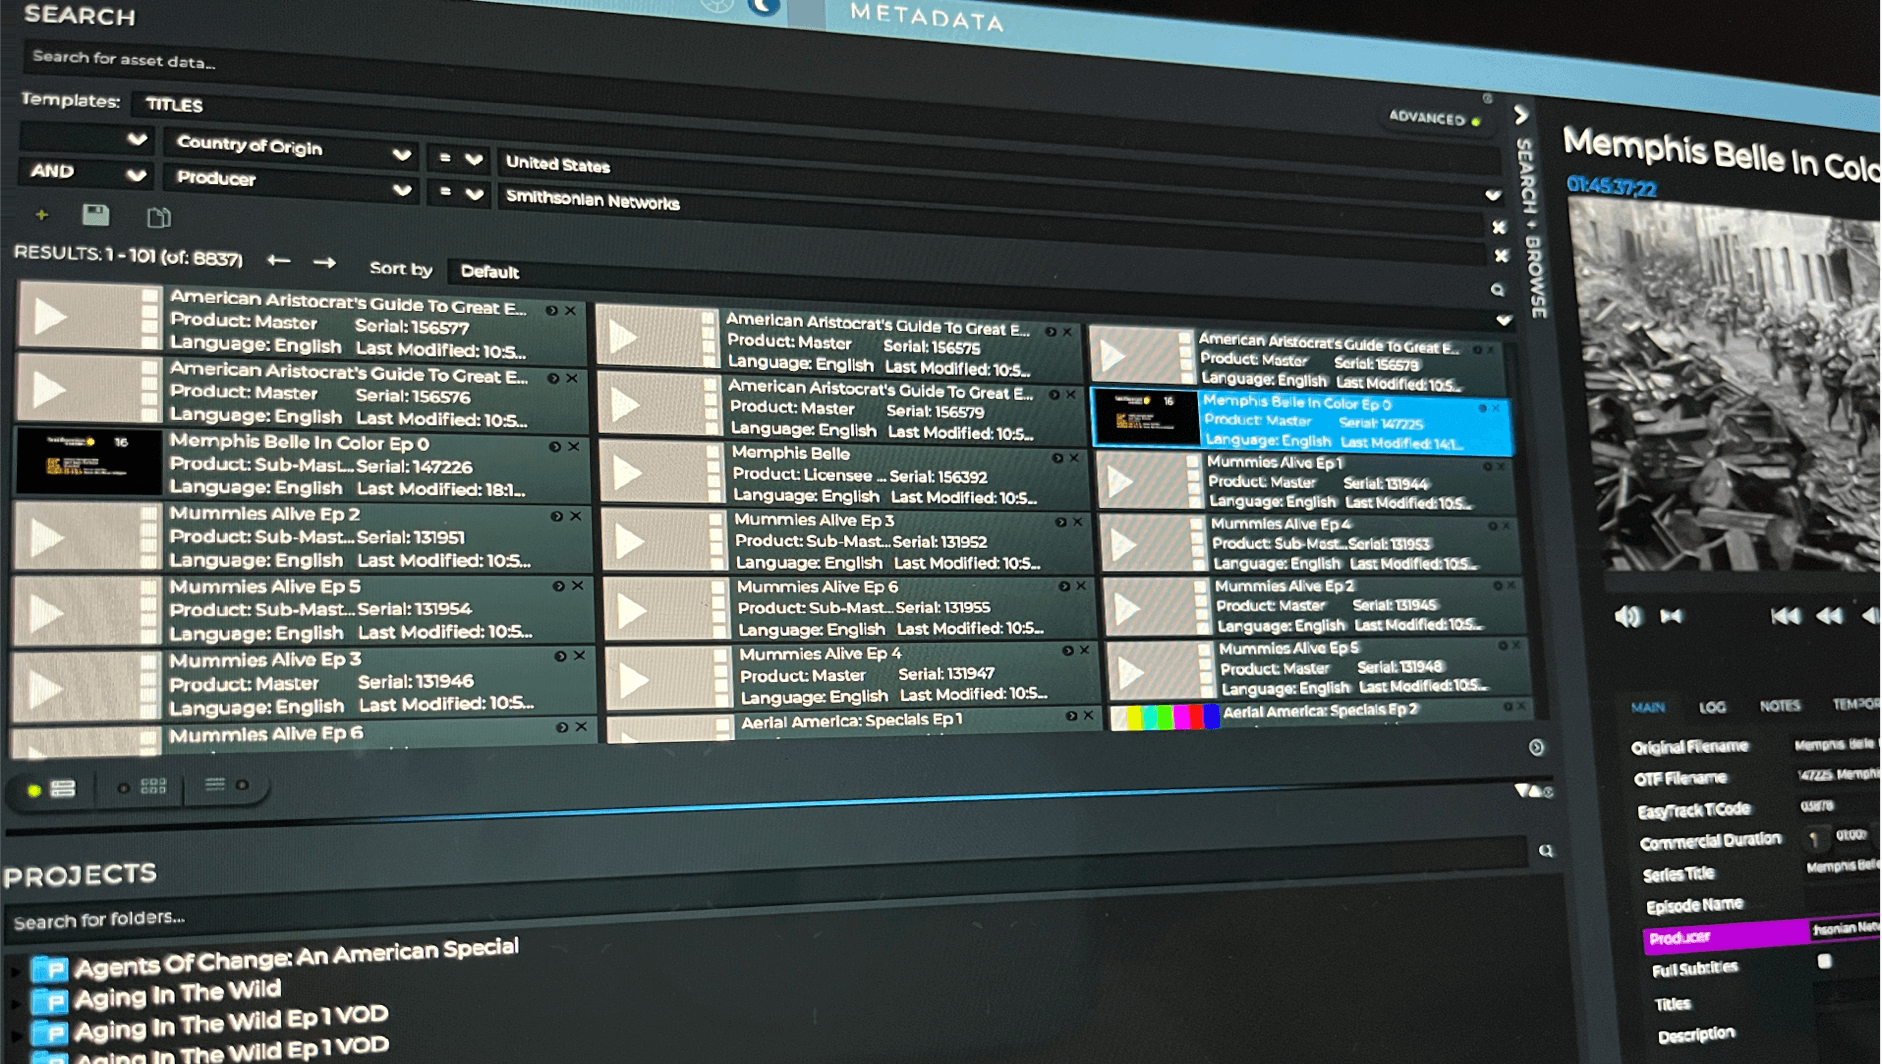Jump to start with the skip-back player button
The height and width of the screenshot is (1064, 1882).
click(1784, 616)
